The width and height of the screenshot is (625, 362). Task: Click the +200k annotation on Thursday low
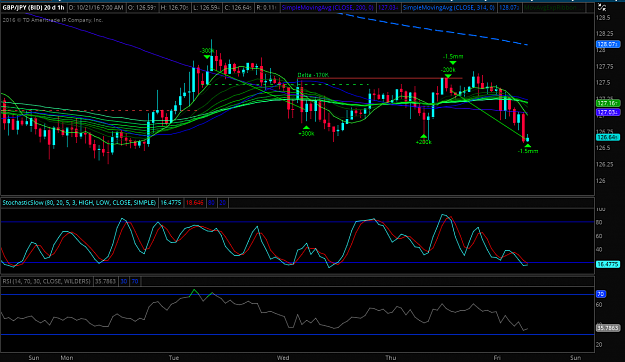423,142
